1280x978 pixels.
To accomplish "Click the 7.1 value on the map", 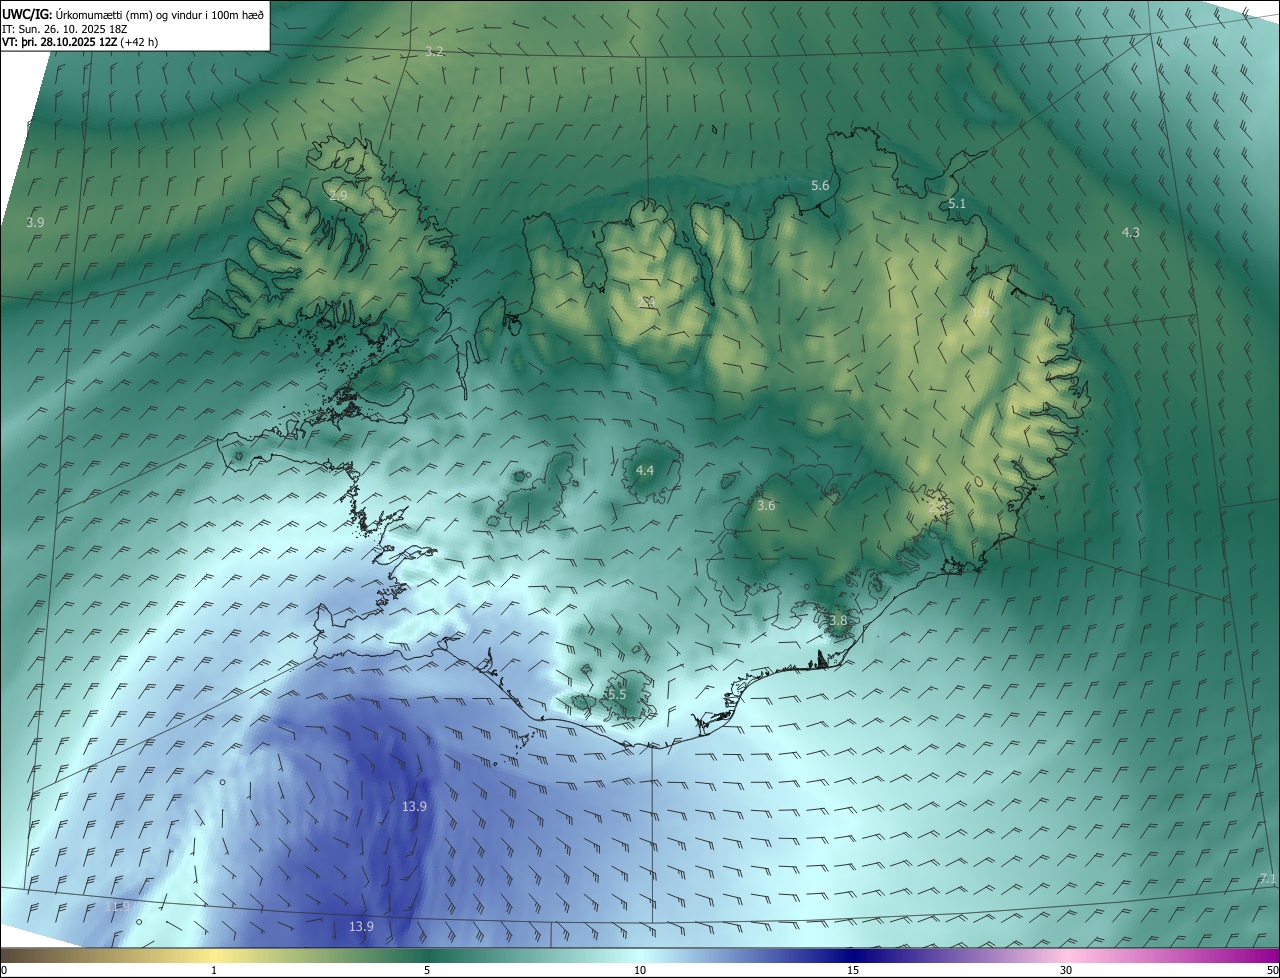I will point(1267,879).
